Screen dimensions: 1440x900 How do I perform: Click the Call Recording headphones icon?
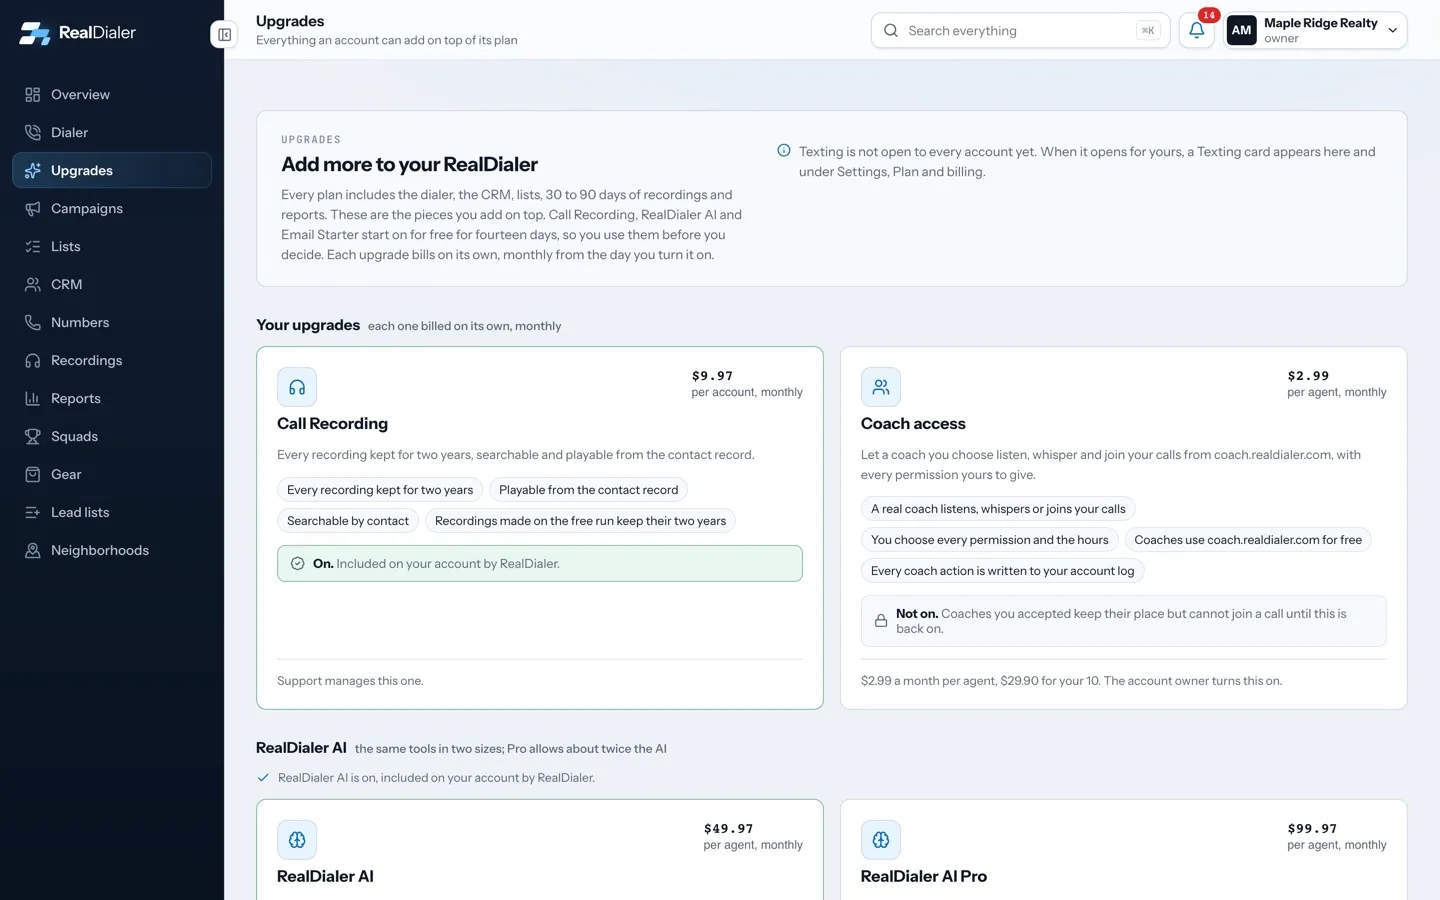pyautogui.click(x=297, y=387)
